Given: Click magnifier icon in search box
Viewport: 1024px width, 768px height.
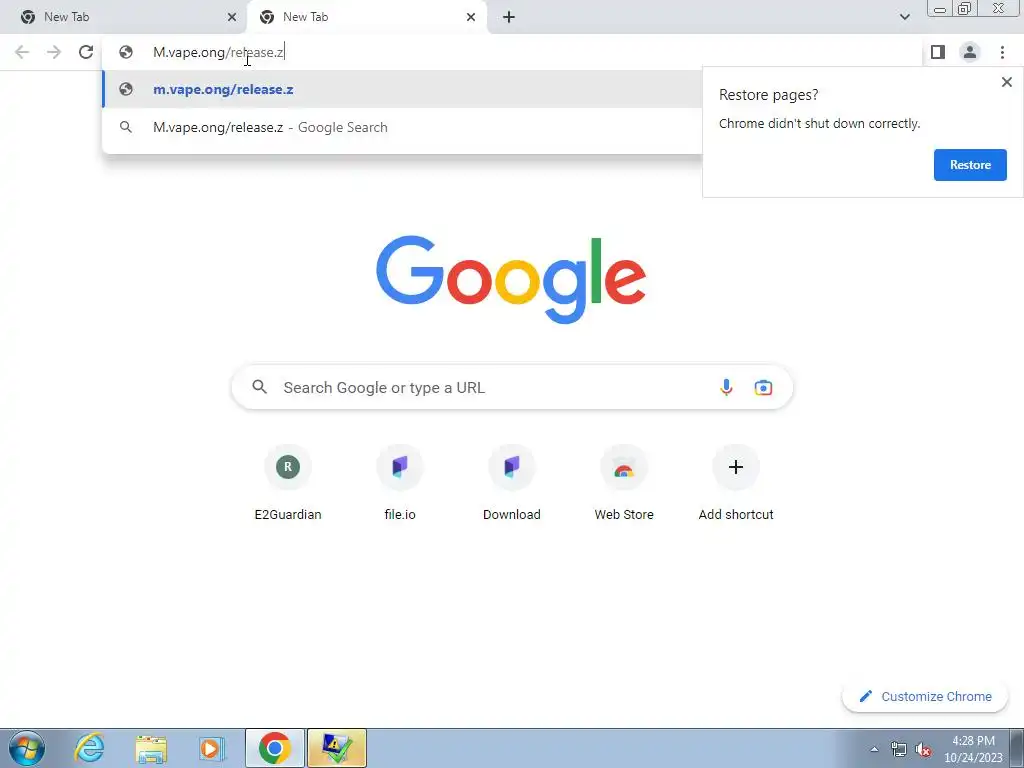Looking at the screenshot, I should (x=259, y=387).
